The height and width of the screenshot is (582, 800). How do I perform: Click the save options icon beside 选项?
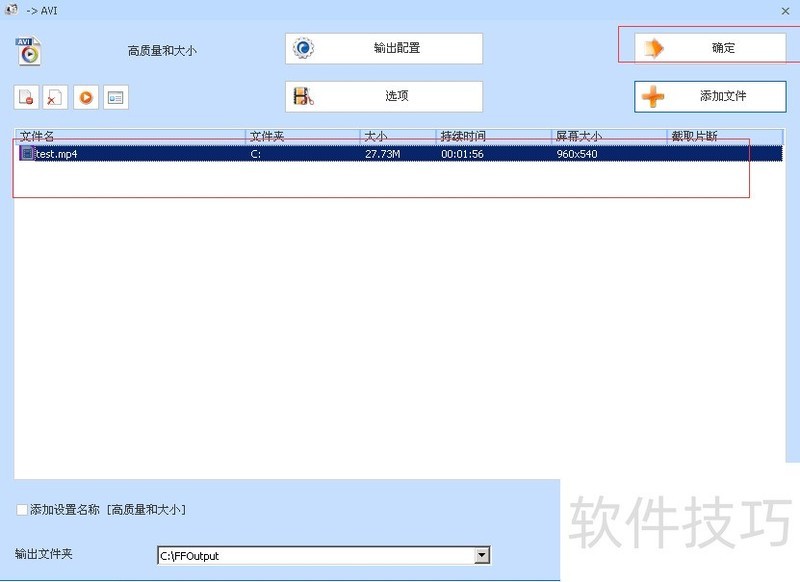pyautogui.click(x=303, y=96)
